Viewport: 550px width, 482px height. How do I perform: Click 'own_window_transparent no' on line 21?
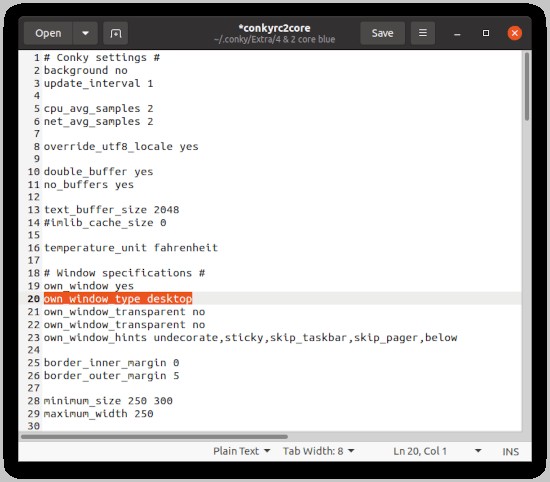125,312
